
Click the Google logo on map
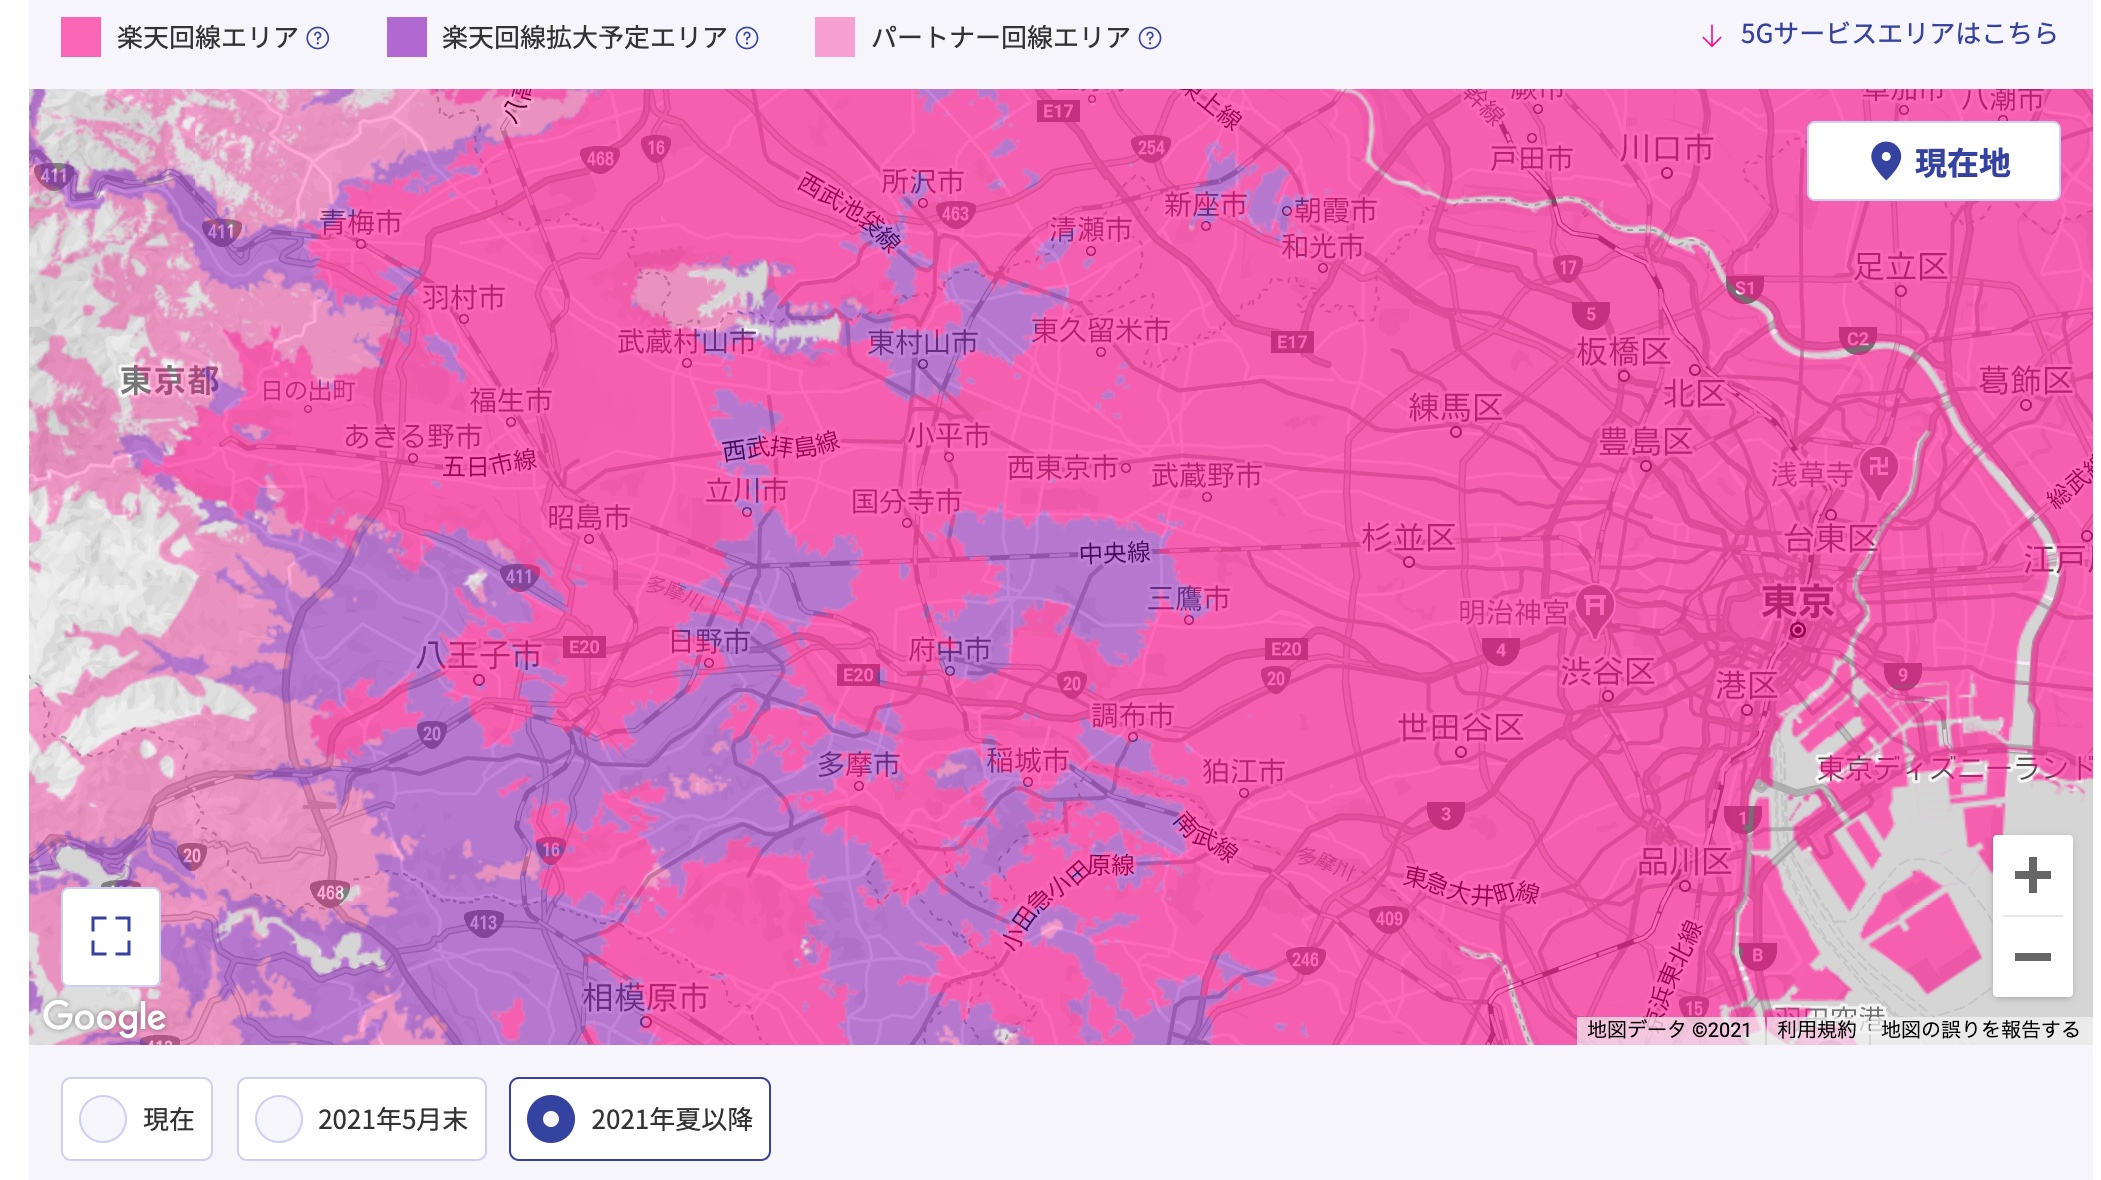[104, 1017]
